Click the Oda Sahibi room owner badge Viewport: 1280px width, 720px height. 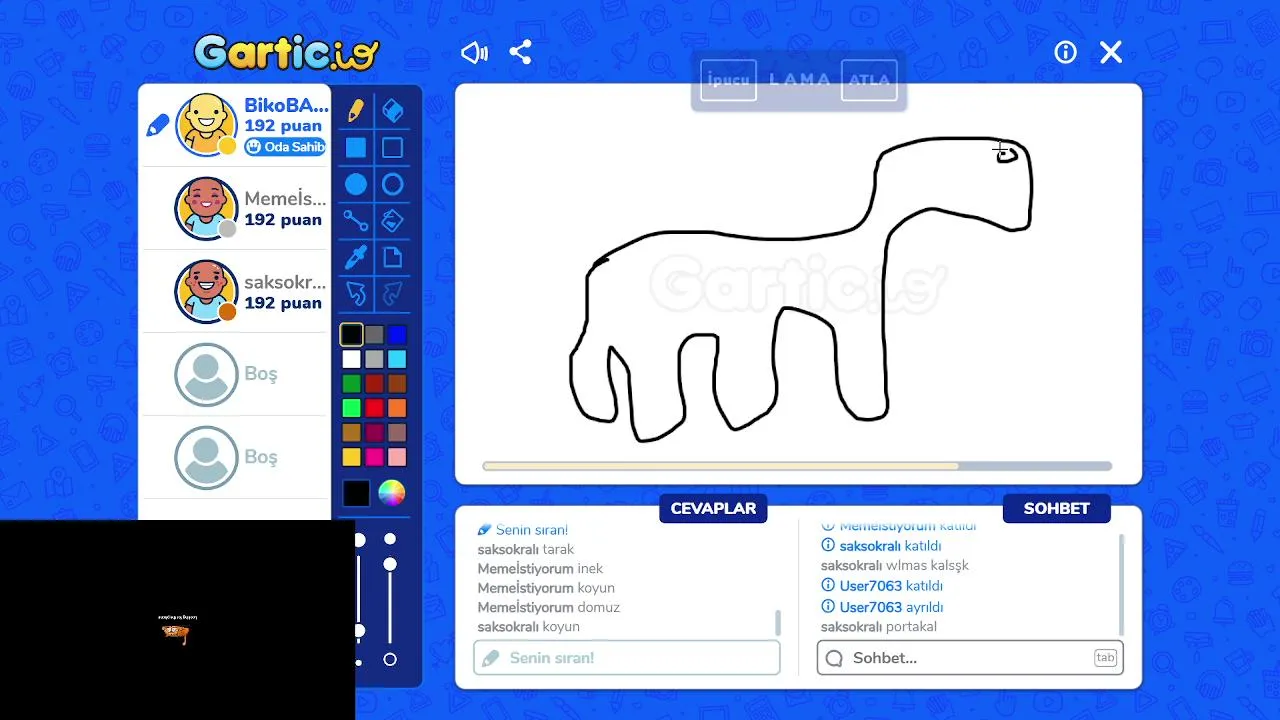[285, 147]
